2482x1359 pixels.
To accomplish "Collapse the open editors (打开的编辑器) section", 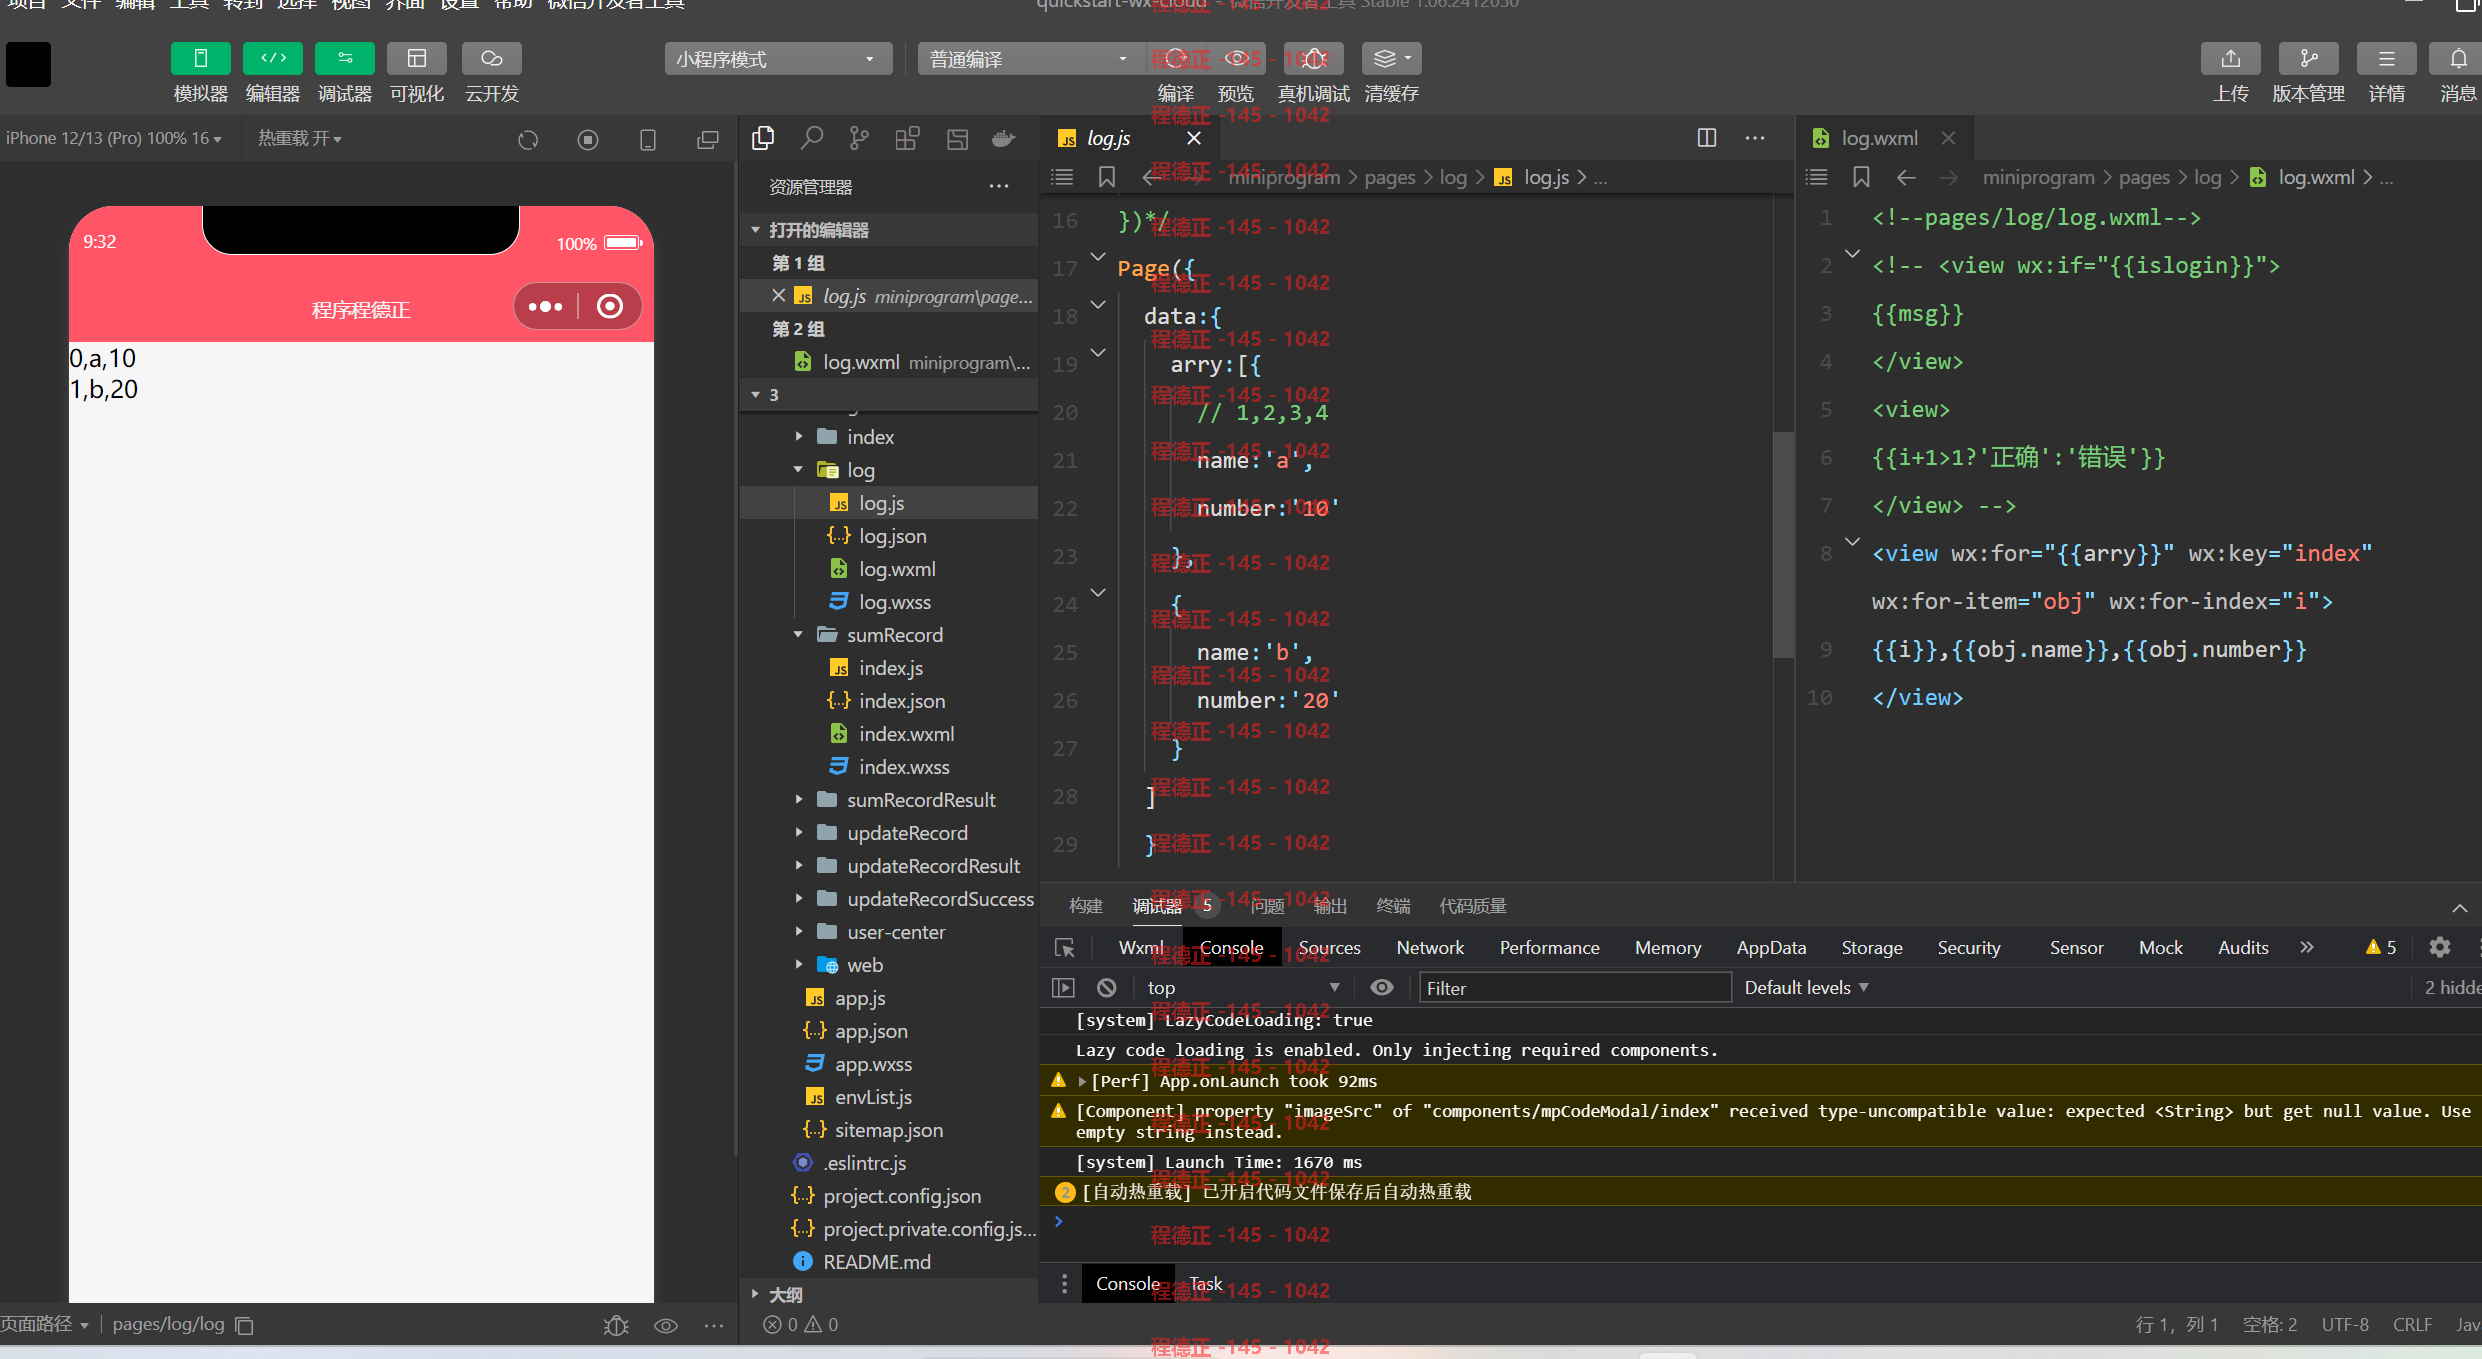I will pyautogui.click(x=756, y=230).
